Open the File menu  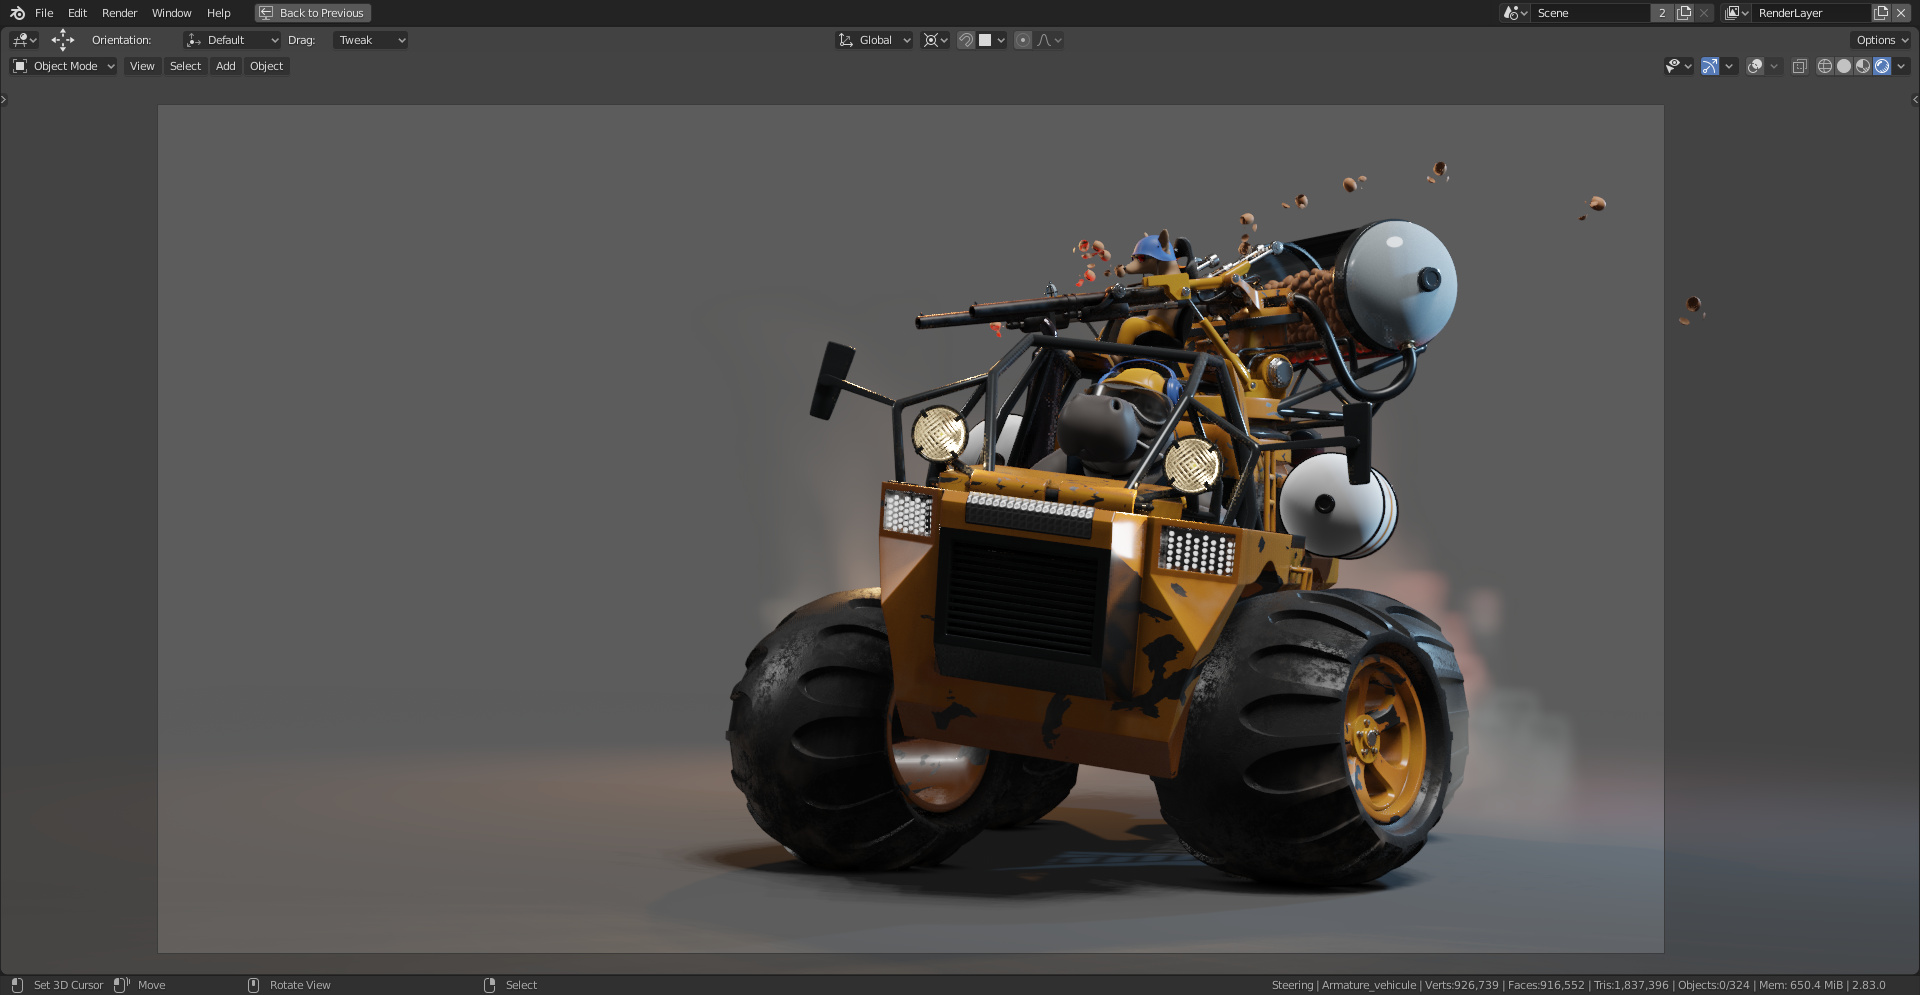pos(44,13)
